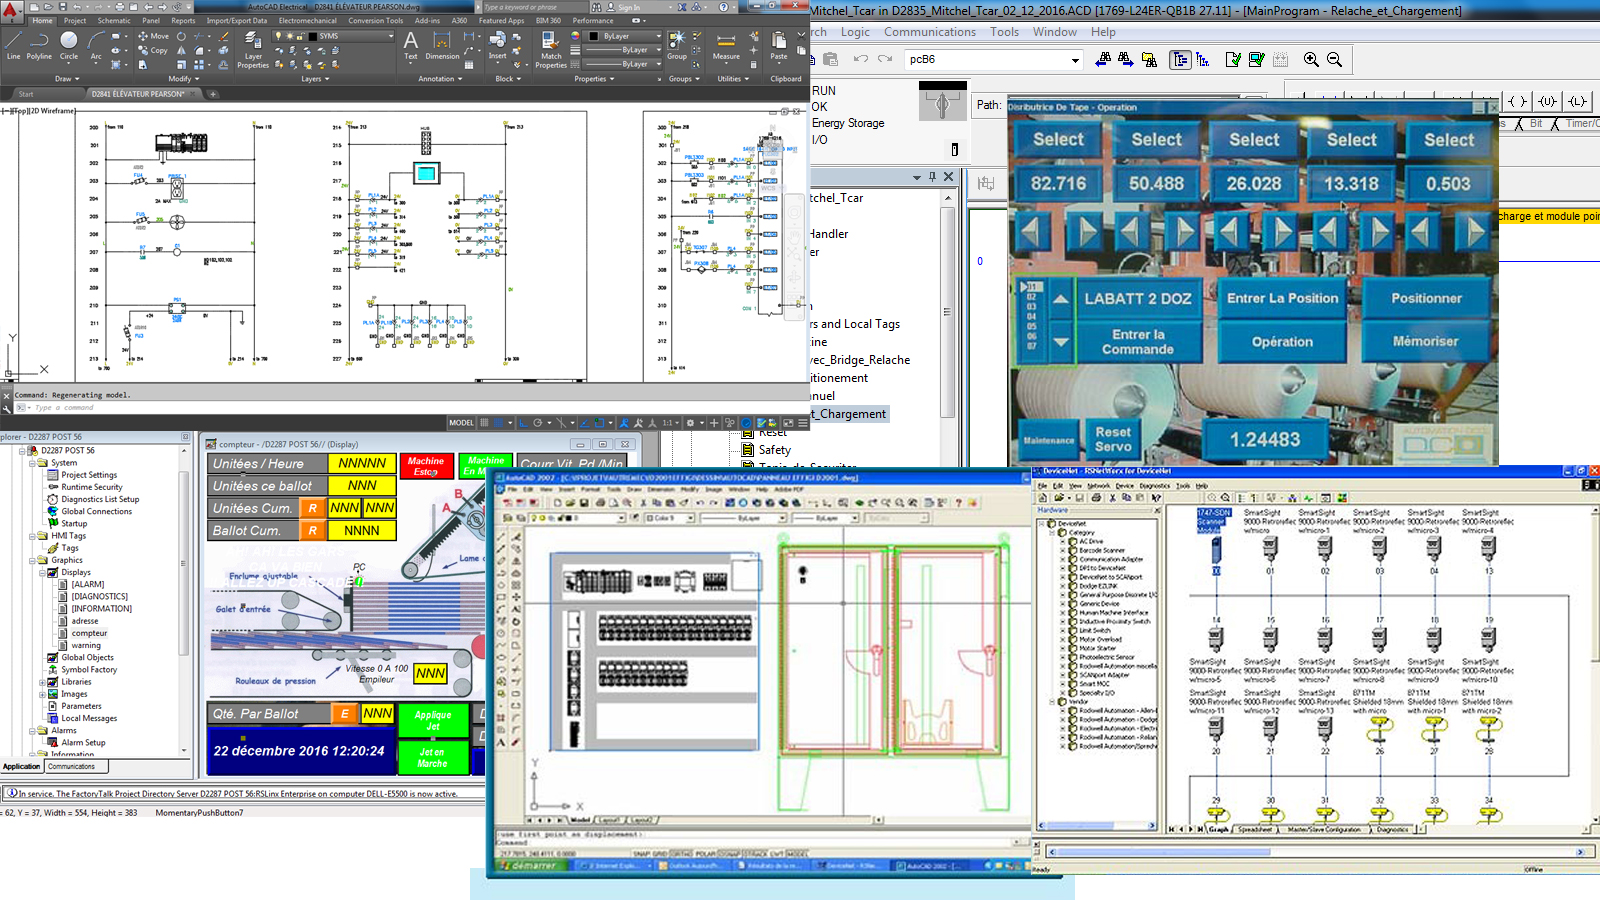This screenshot has width=1600, height=900.
Task: Insert output energize -( )- instruction
Action: (x=1517, y=101)
